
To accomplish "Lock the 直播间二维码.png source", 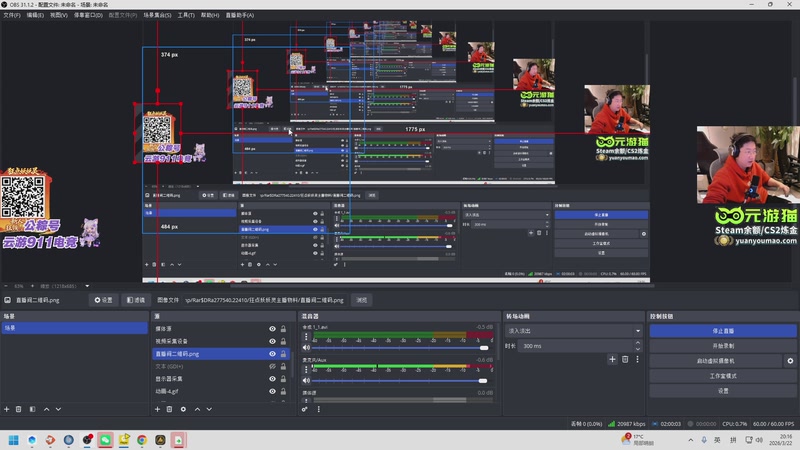I will (283, 354).
